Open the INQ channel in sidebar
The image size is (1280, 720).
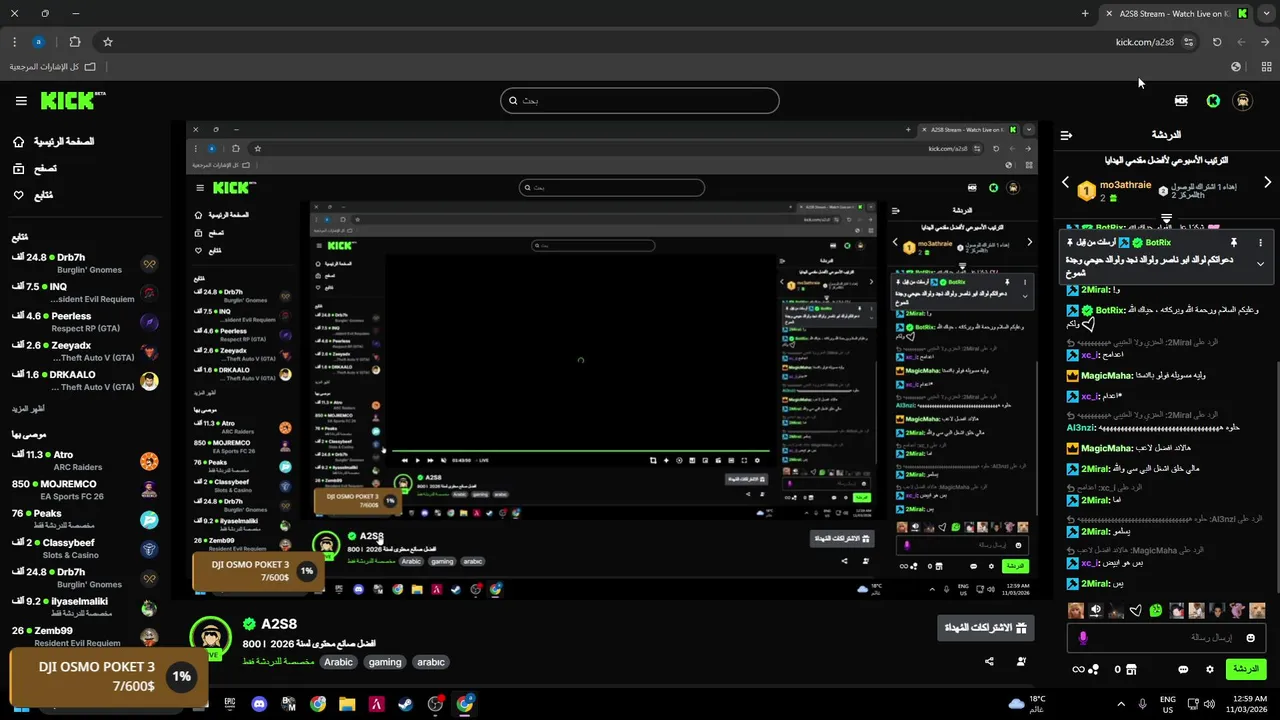(x=85, y=293)
